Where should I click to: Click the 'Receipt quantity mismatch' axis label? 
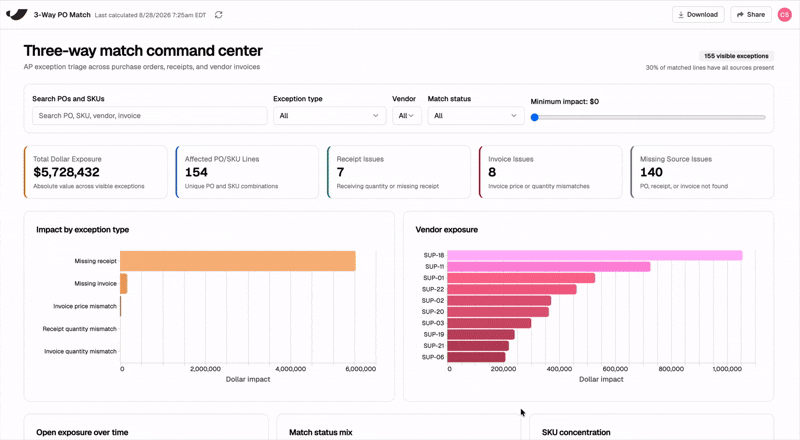pyautogui.click(x=80, y=329)
